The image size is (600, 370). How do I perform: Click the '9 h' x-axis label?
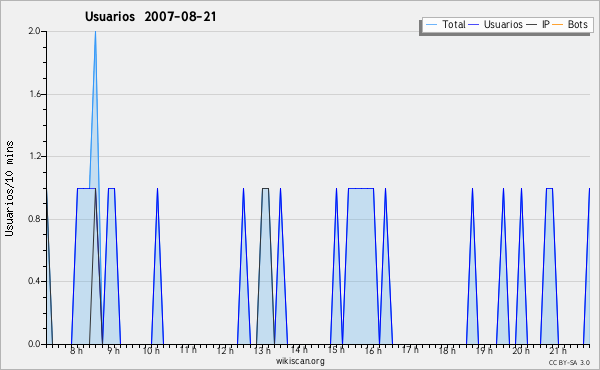[x=114, y=350]
